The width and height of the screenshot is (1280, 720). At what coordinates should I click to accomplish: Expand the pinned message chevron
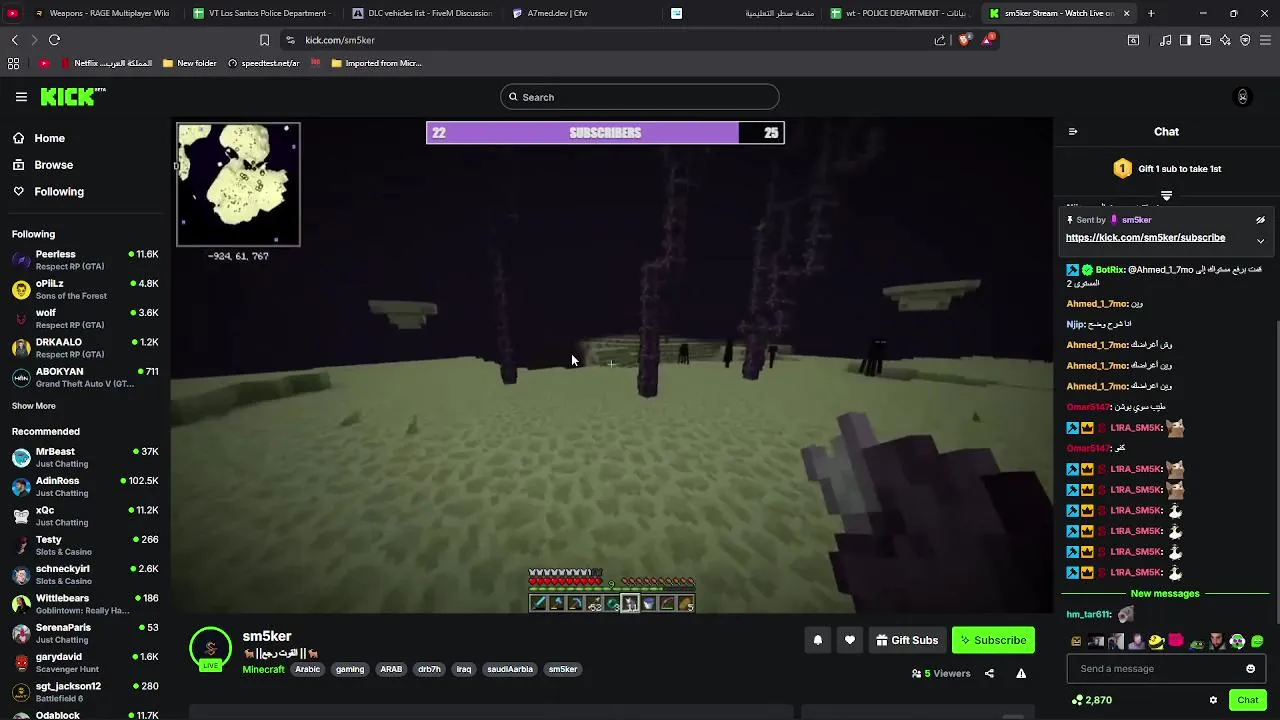(1260, 241)
